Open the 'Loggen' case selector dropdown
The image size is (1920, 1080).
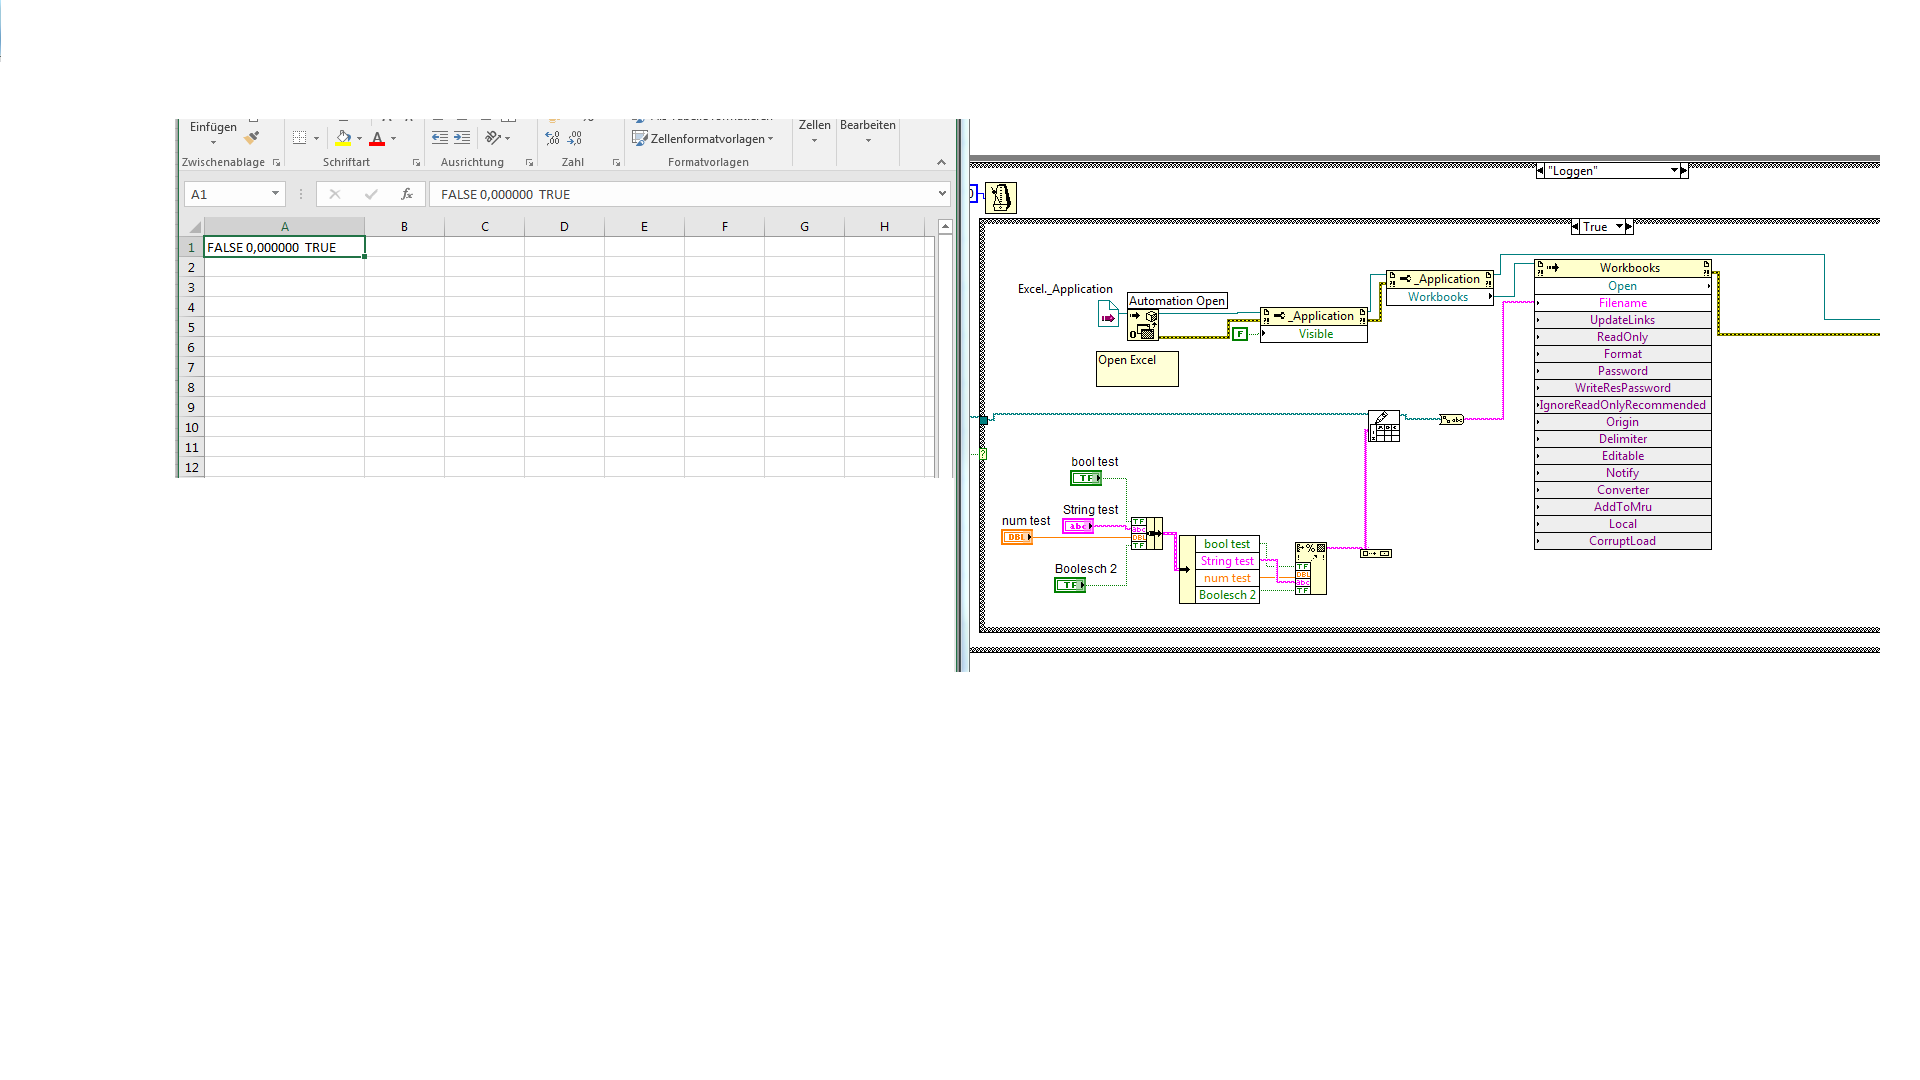click(x=1674, y=171)
